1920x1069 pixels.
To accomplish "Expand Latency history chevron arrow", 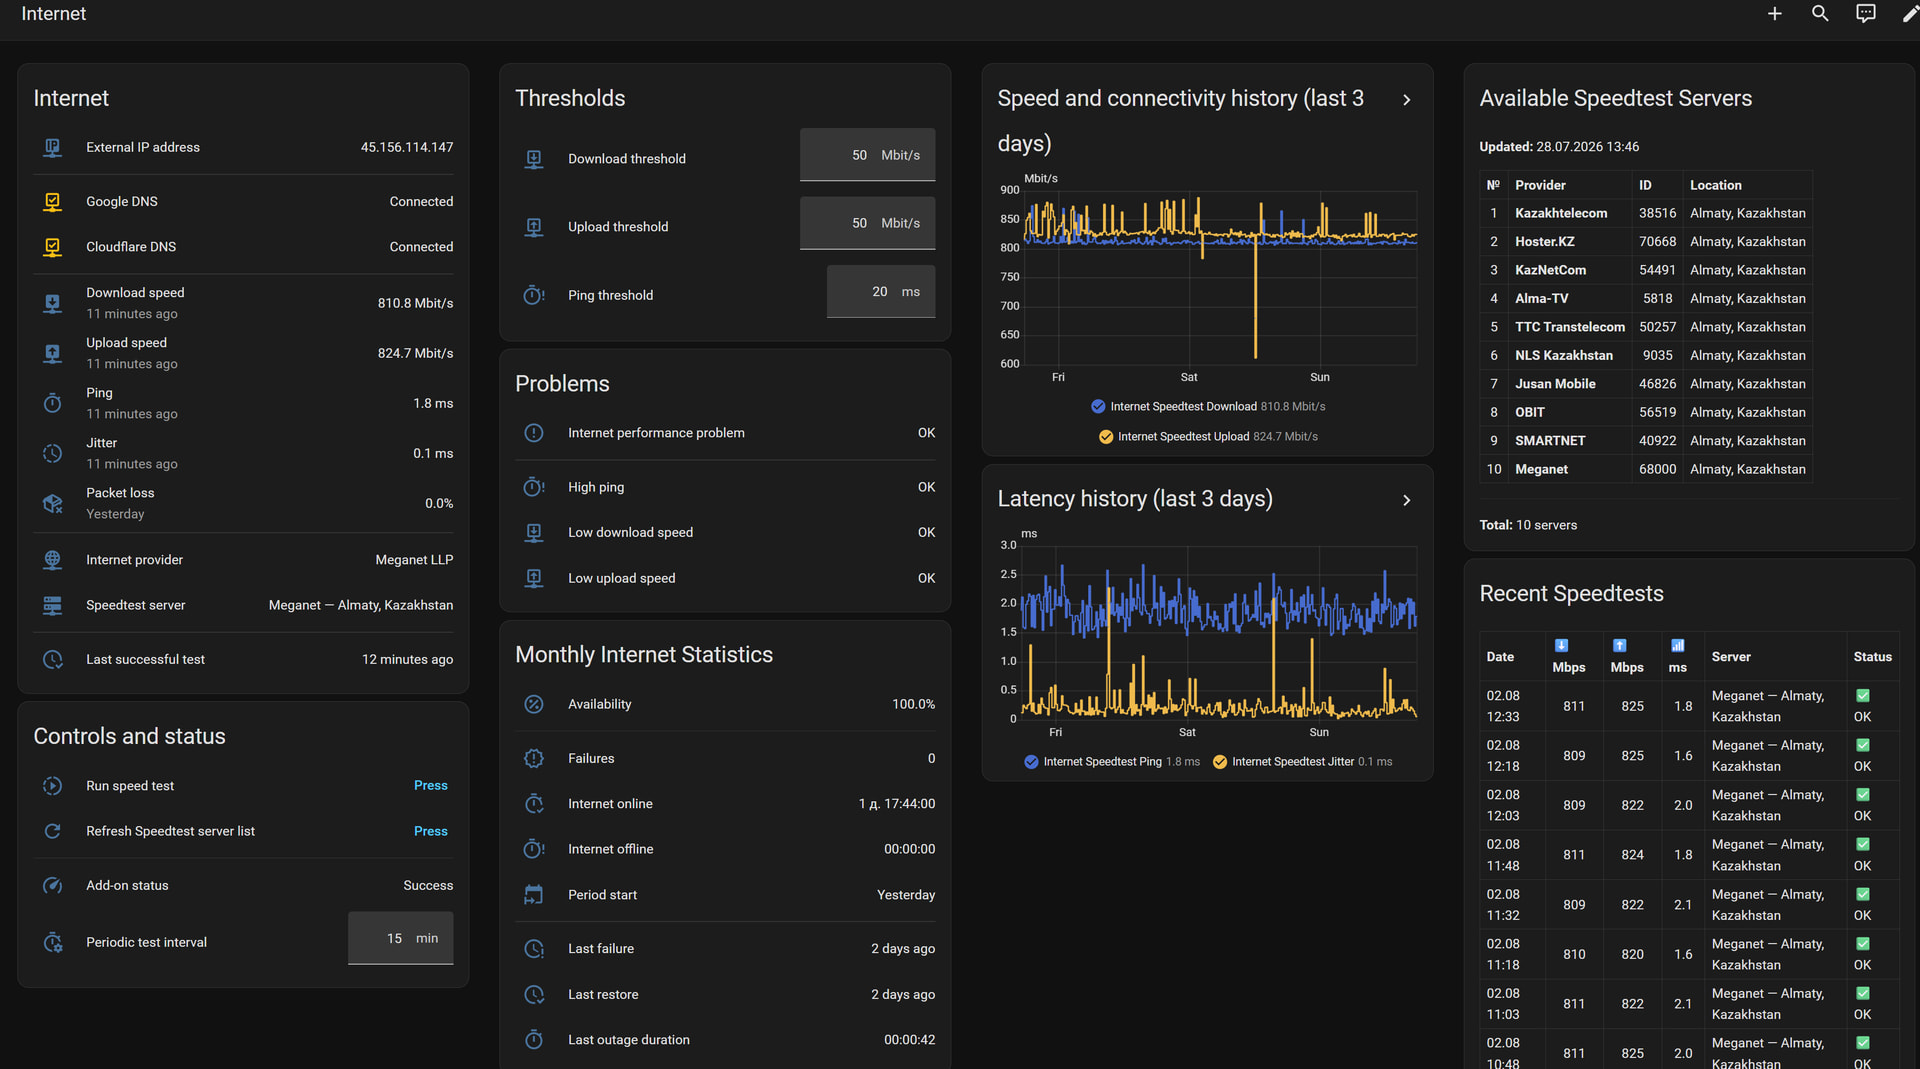I will (x=1406, y=500).
